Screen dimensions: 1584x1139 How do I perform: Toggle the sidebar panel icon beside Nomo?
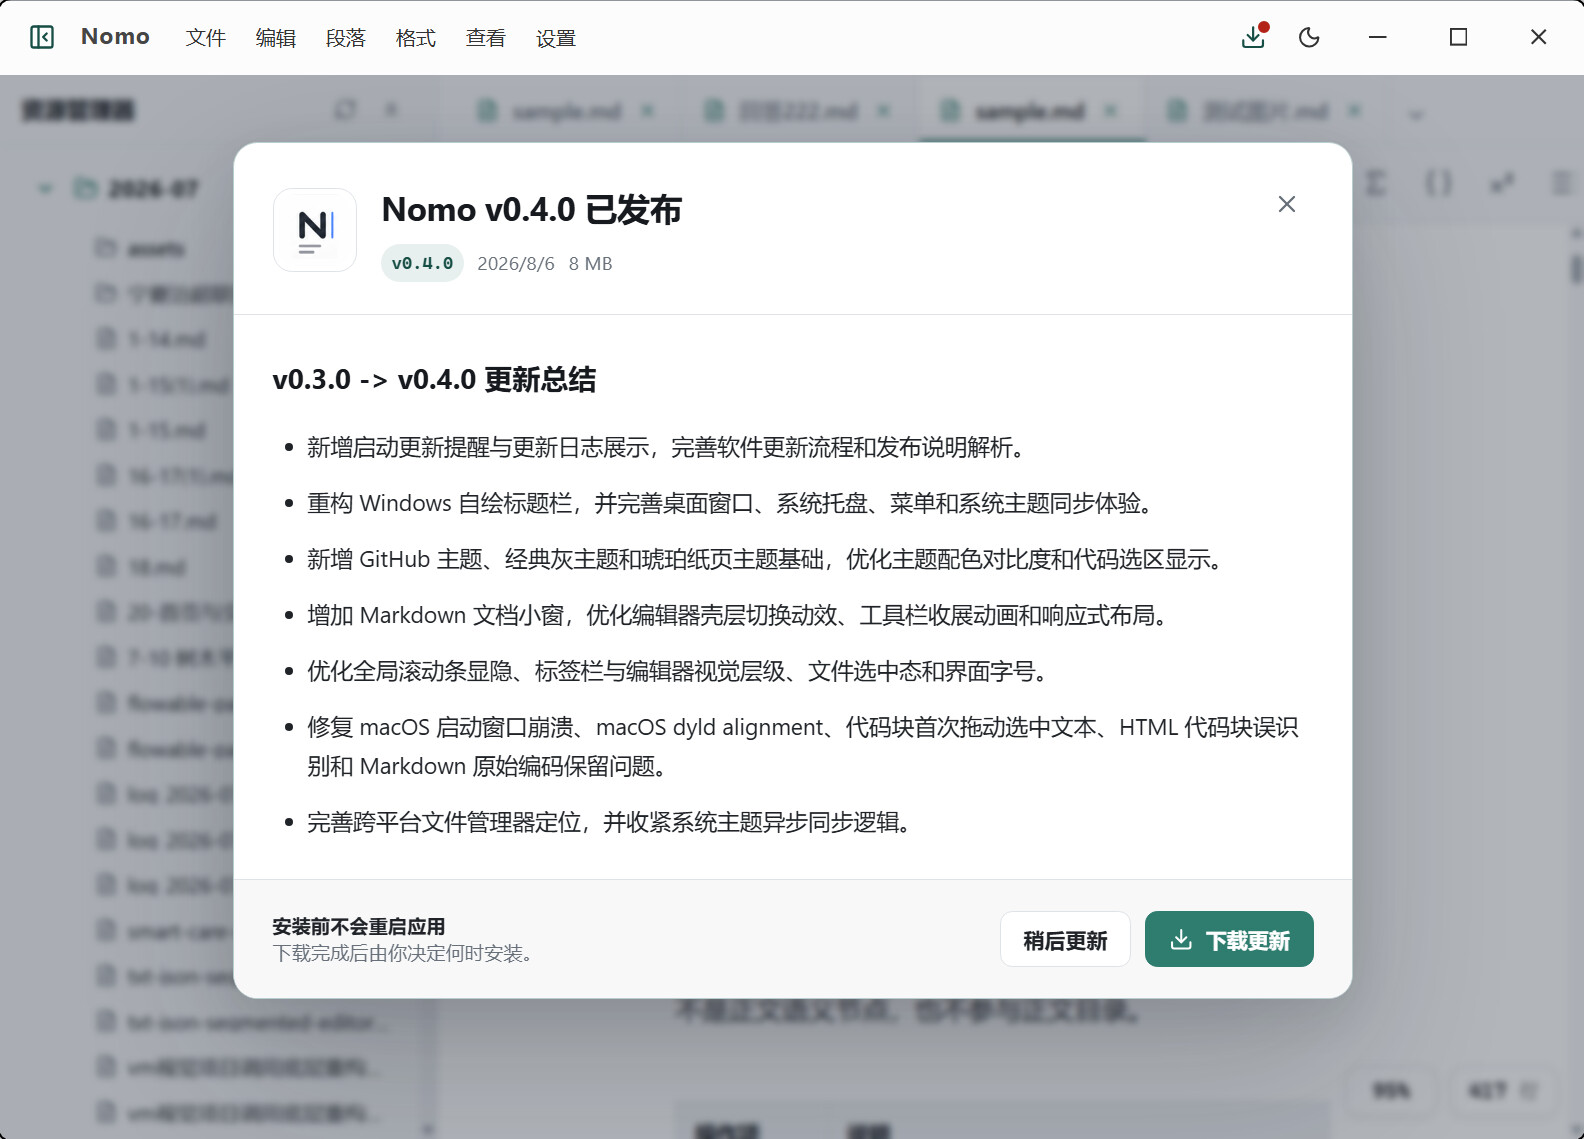(x=42, y=38)
